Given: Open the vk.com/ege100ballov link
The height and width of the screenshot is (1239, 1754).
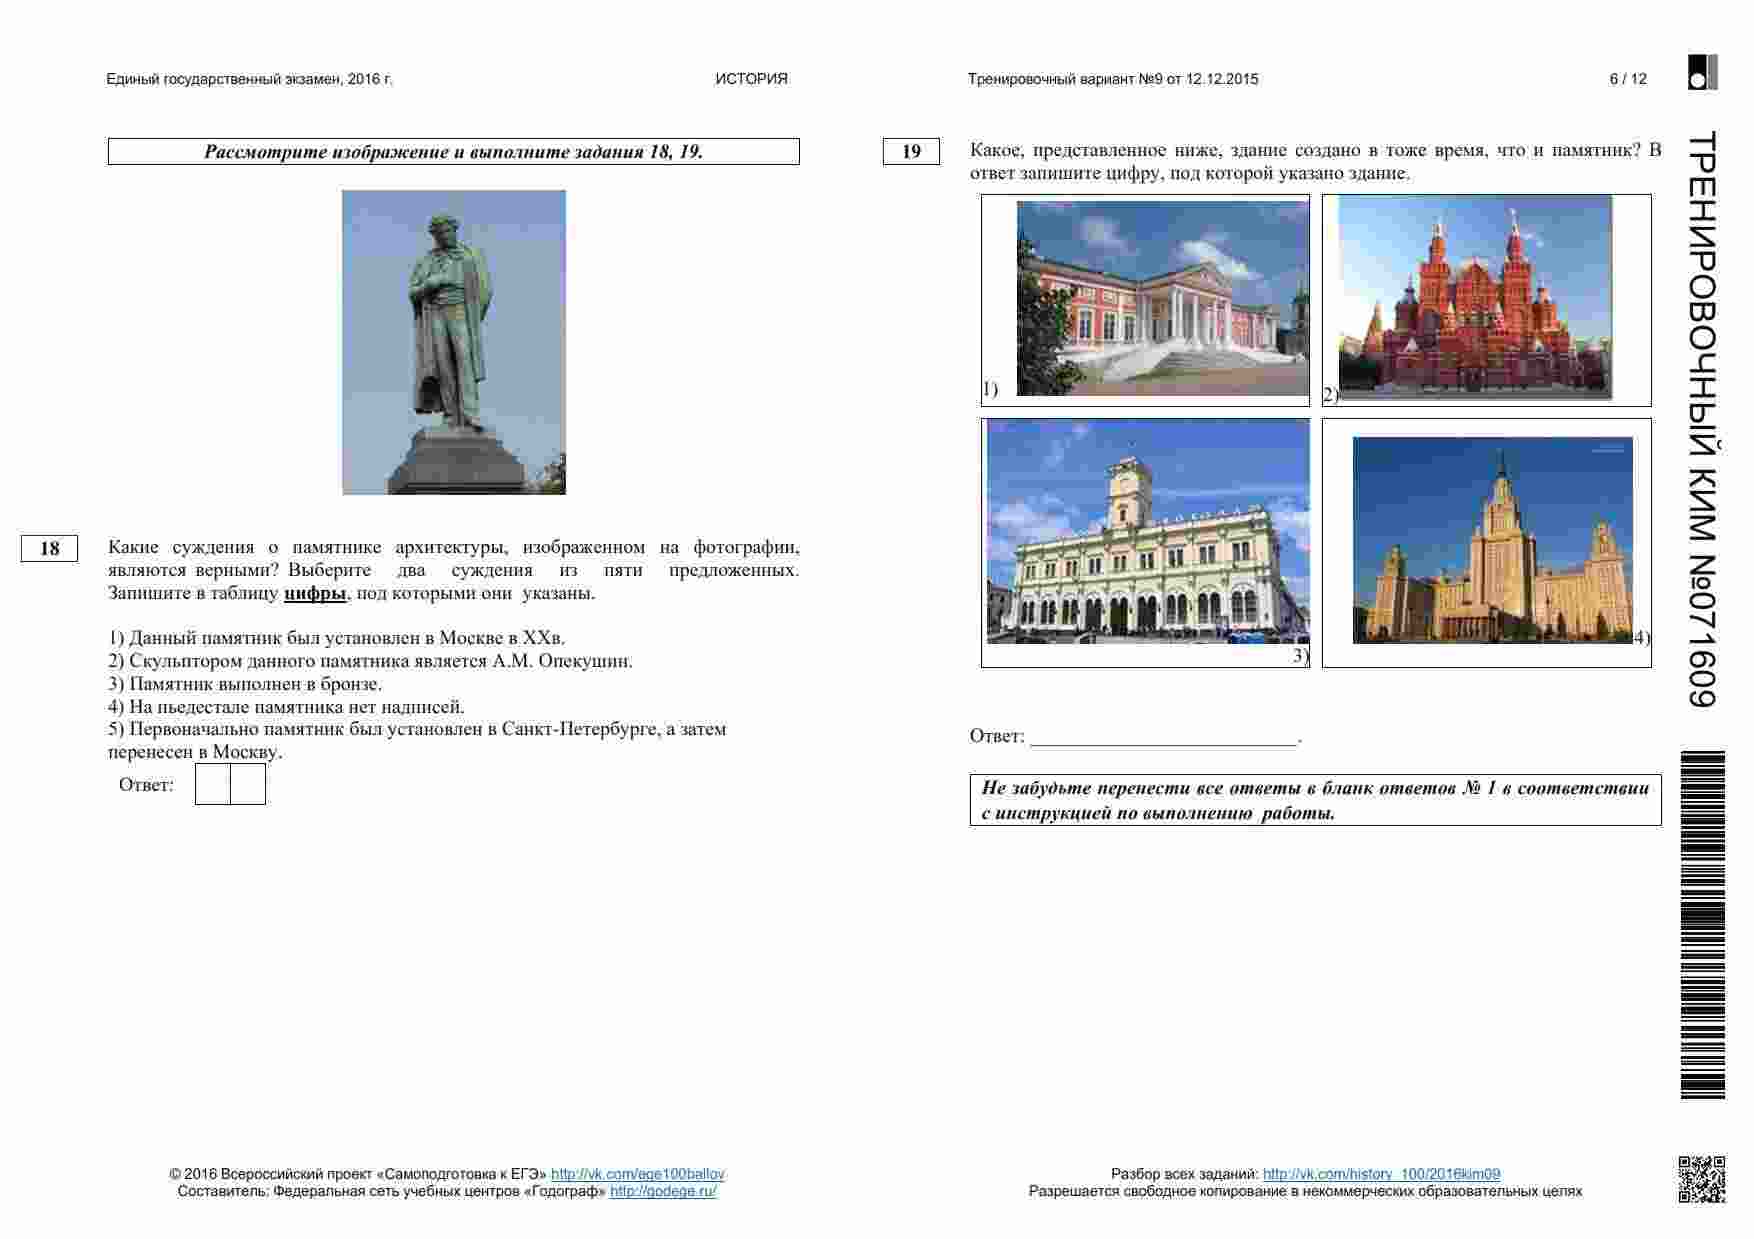Looking at the screenshot, I should pos(637,1174).
